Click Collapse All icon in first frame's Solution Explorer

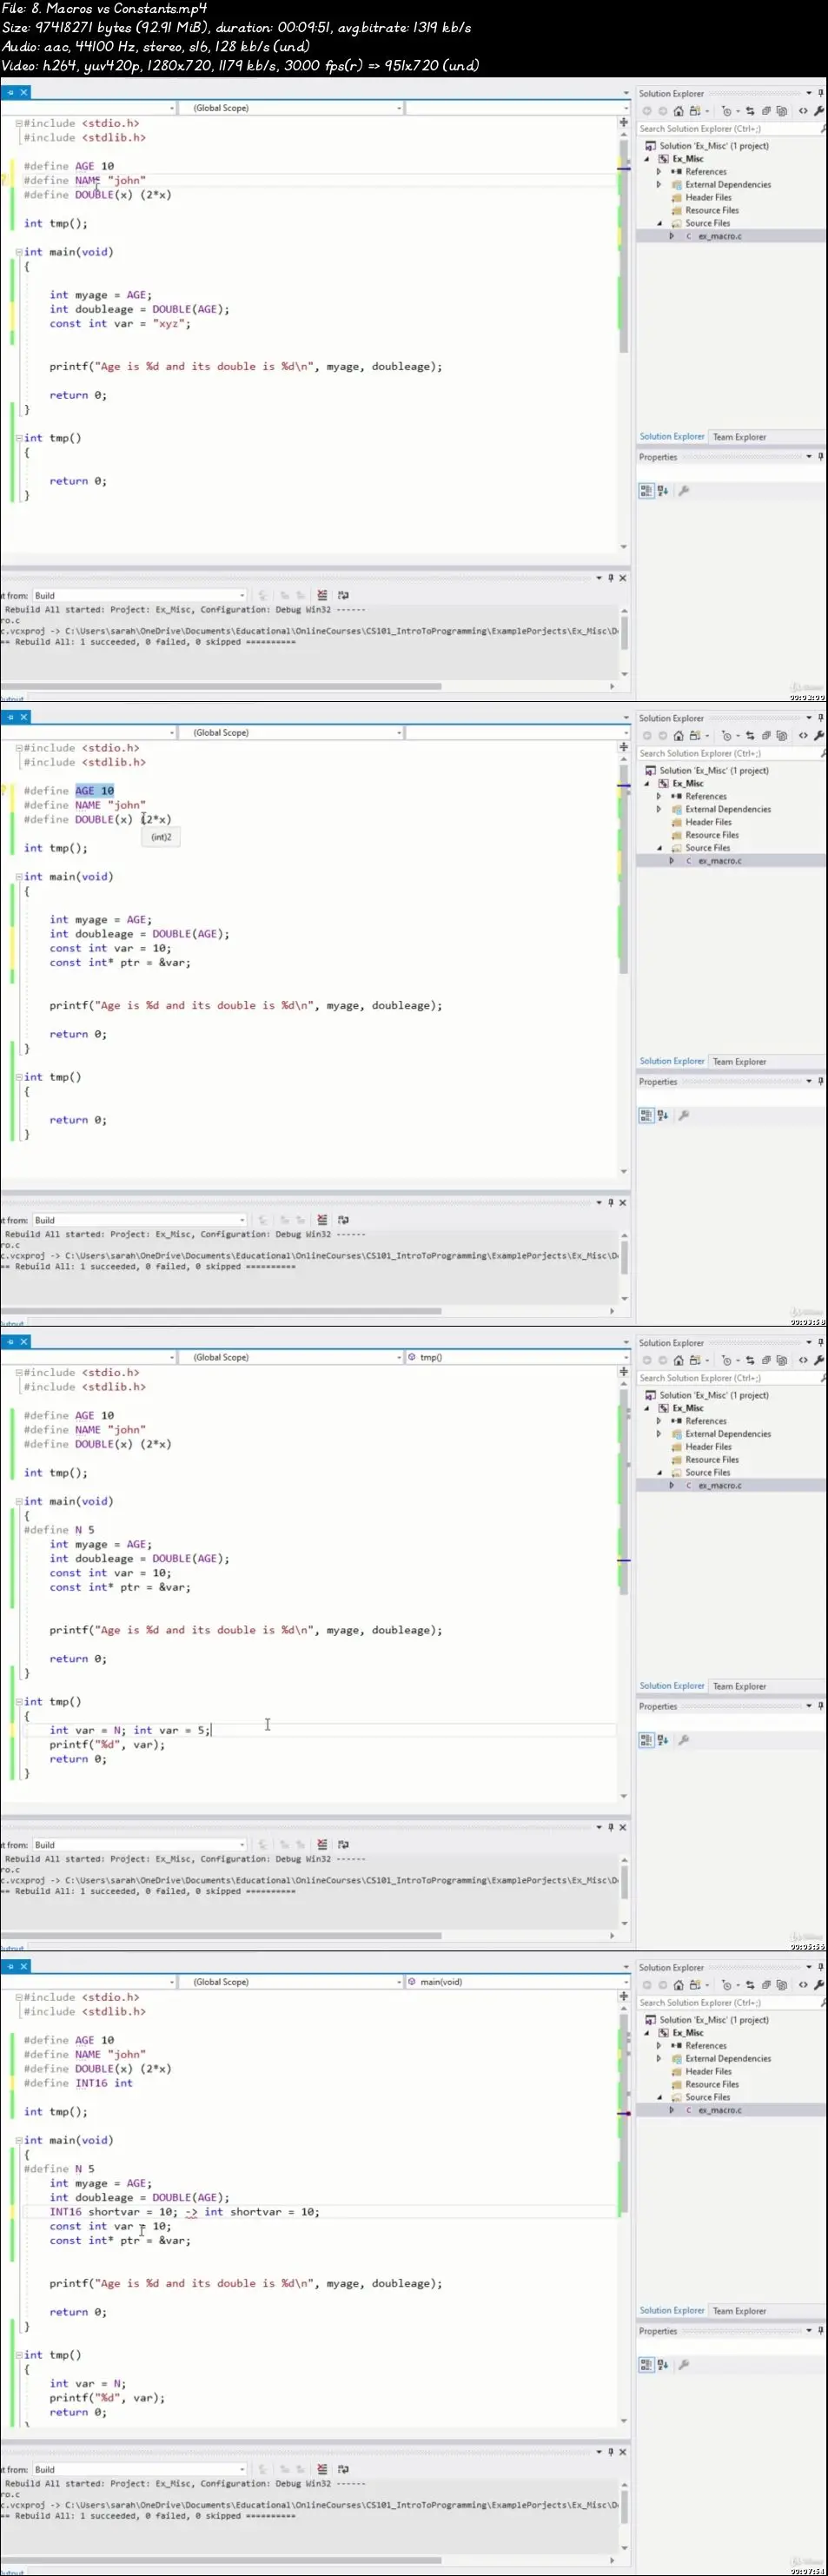(x=766, y=111)
